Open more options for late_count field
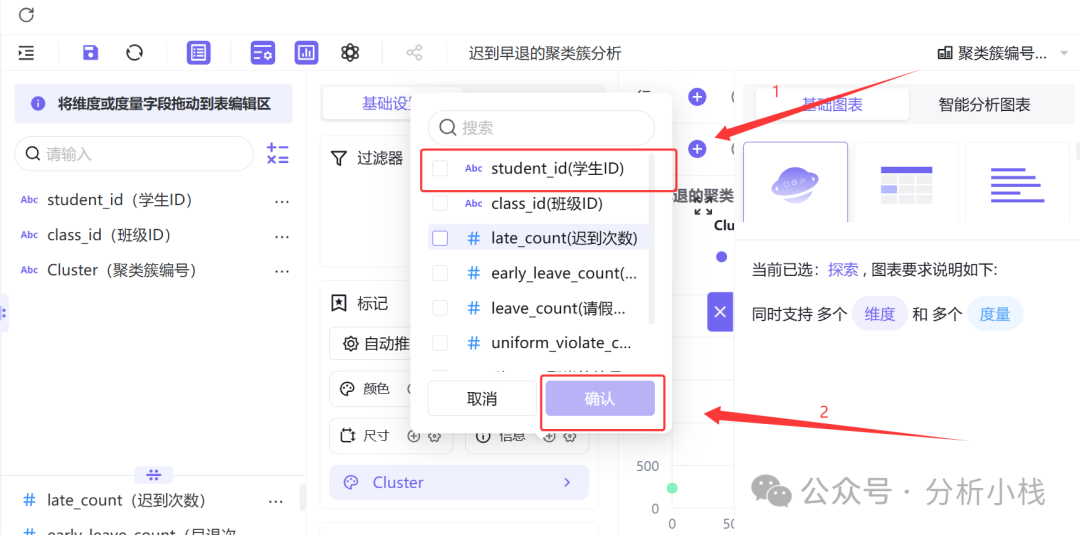This screenshot has height=535, width=1080. coord(276,501)
